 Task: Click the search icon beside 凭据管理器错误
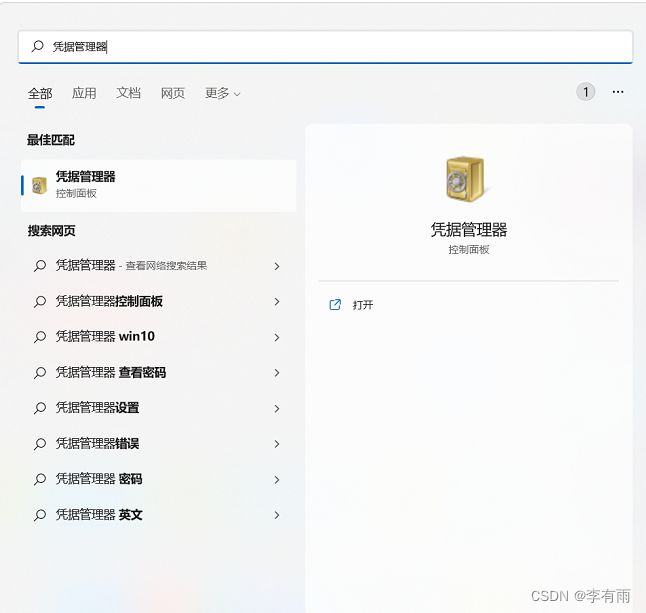(40, 444)
